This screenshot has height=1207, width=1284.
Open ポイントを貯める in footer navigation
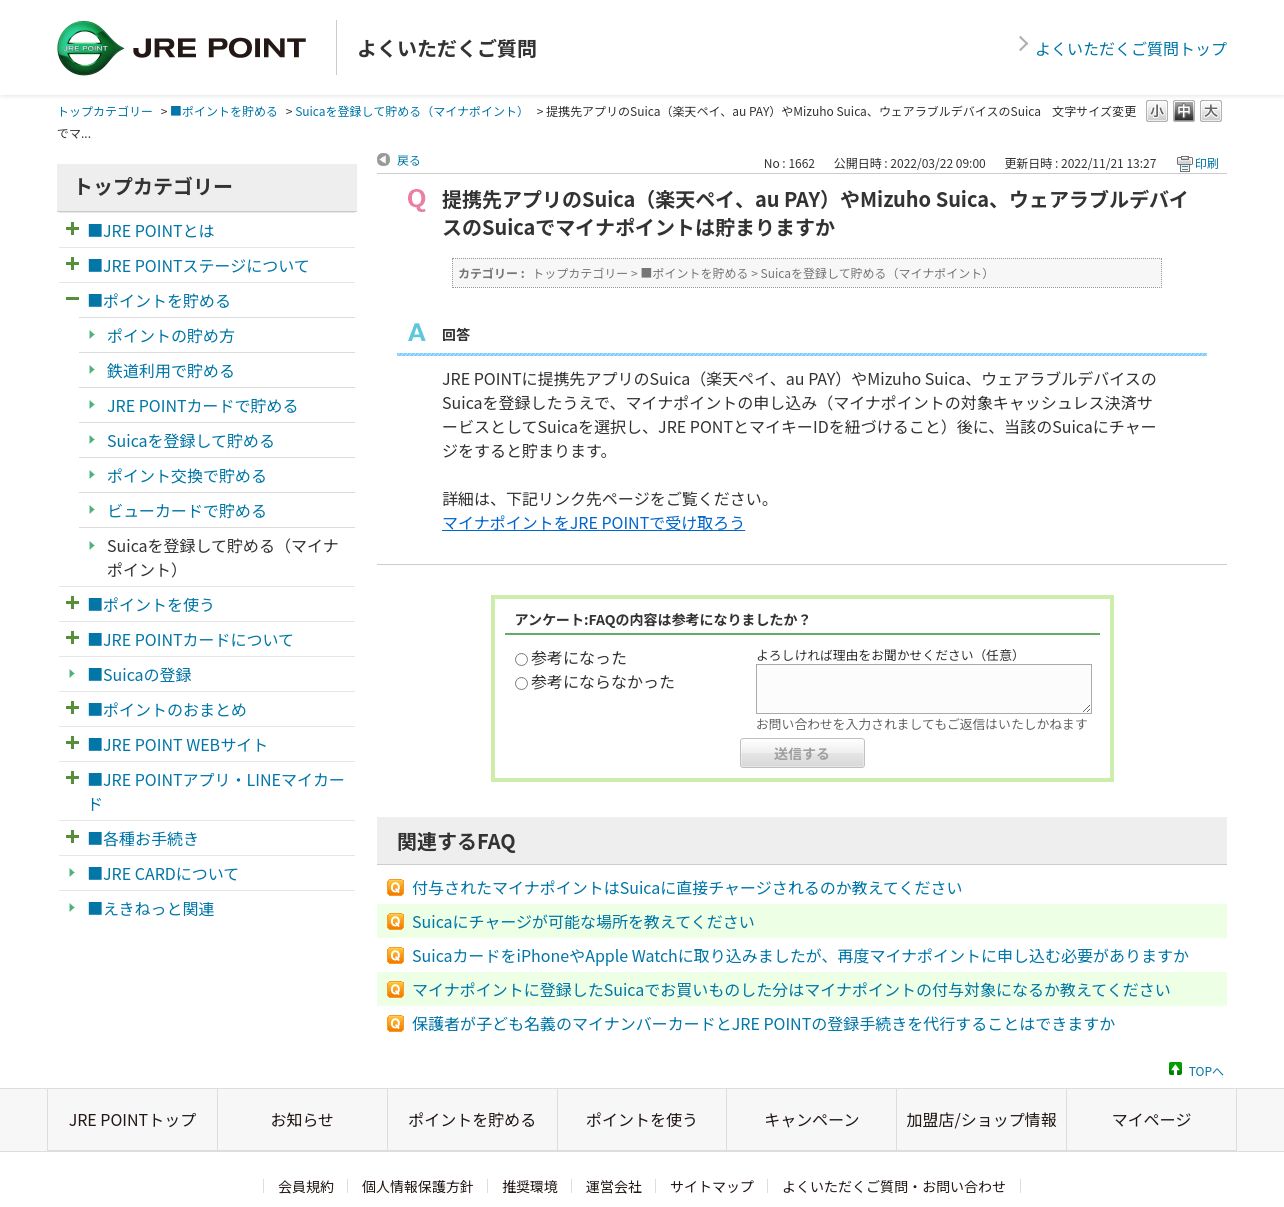472,1120
